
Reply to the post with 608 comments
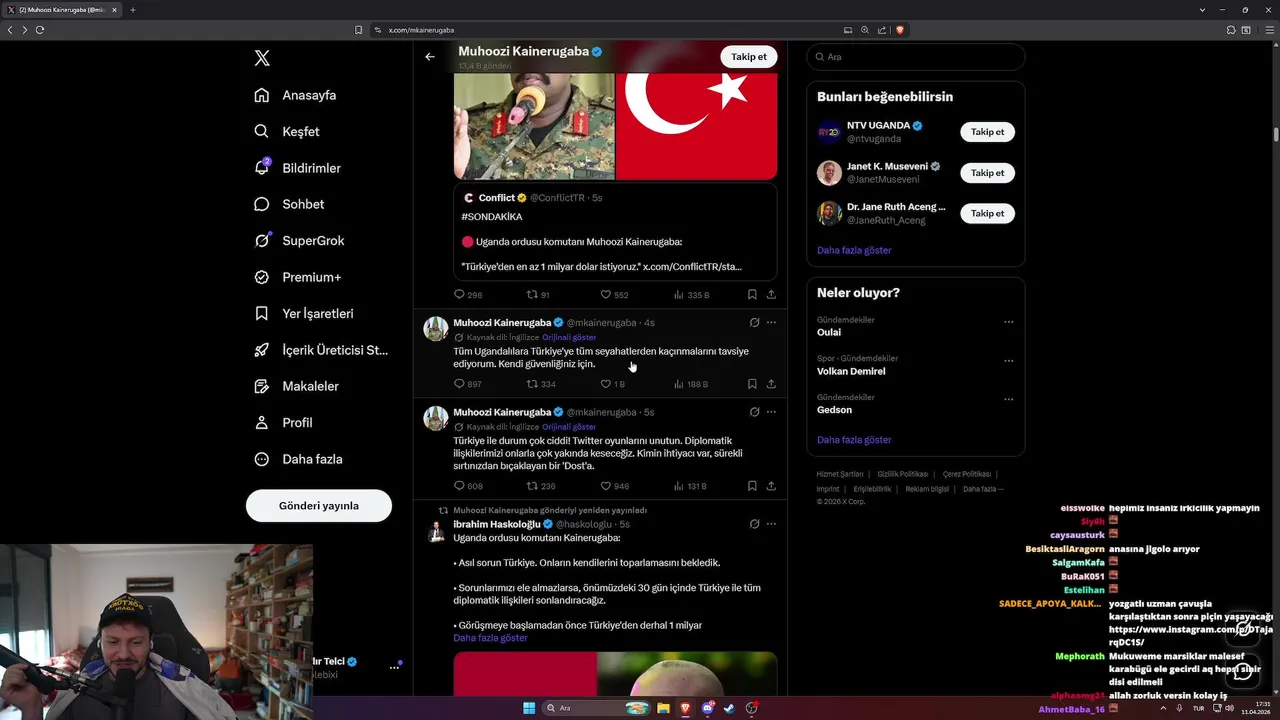(468, 486)
